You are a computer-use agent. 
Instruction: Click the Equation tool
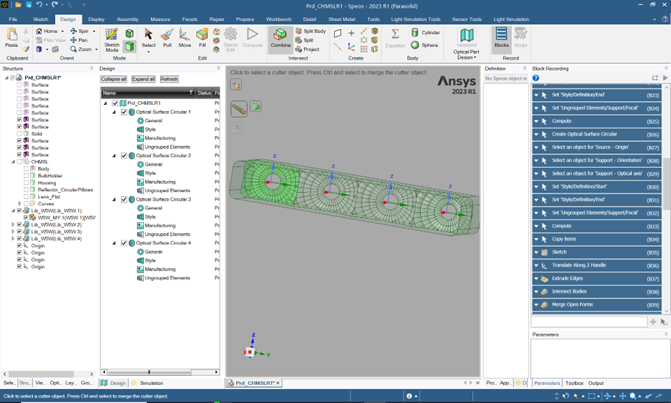395,38
